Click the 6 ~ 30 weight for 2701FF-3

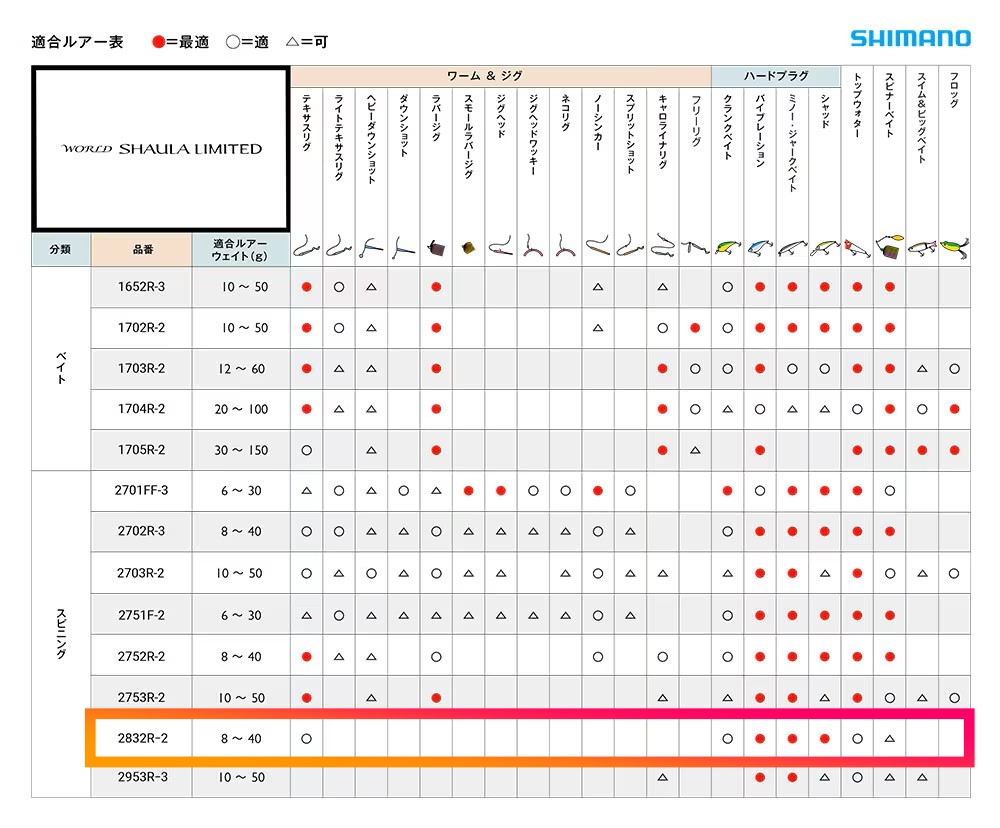[x=241, y=491]
